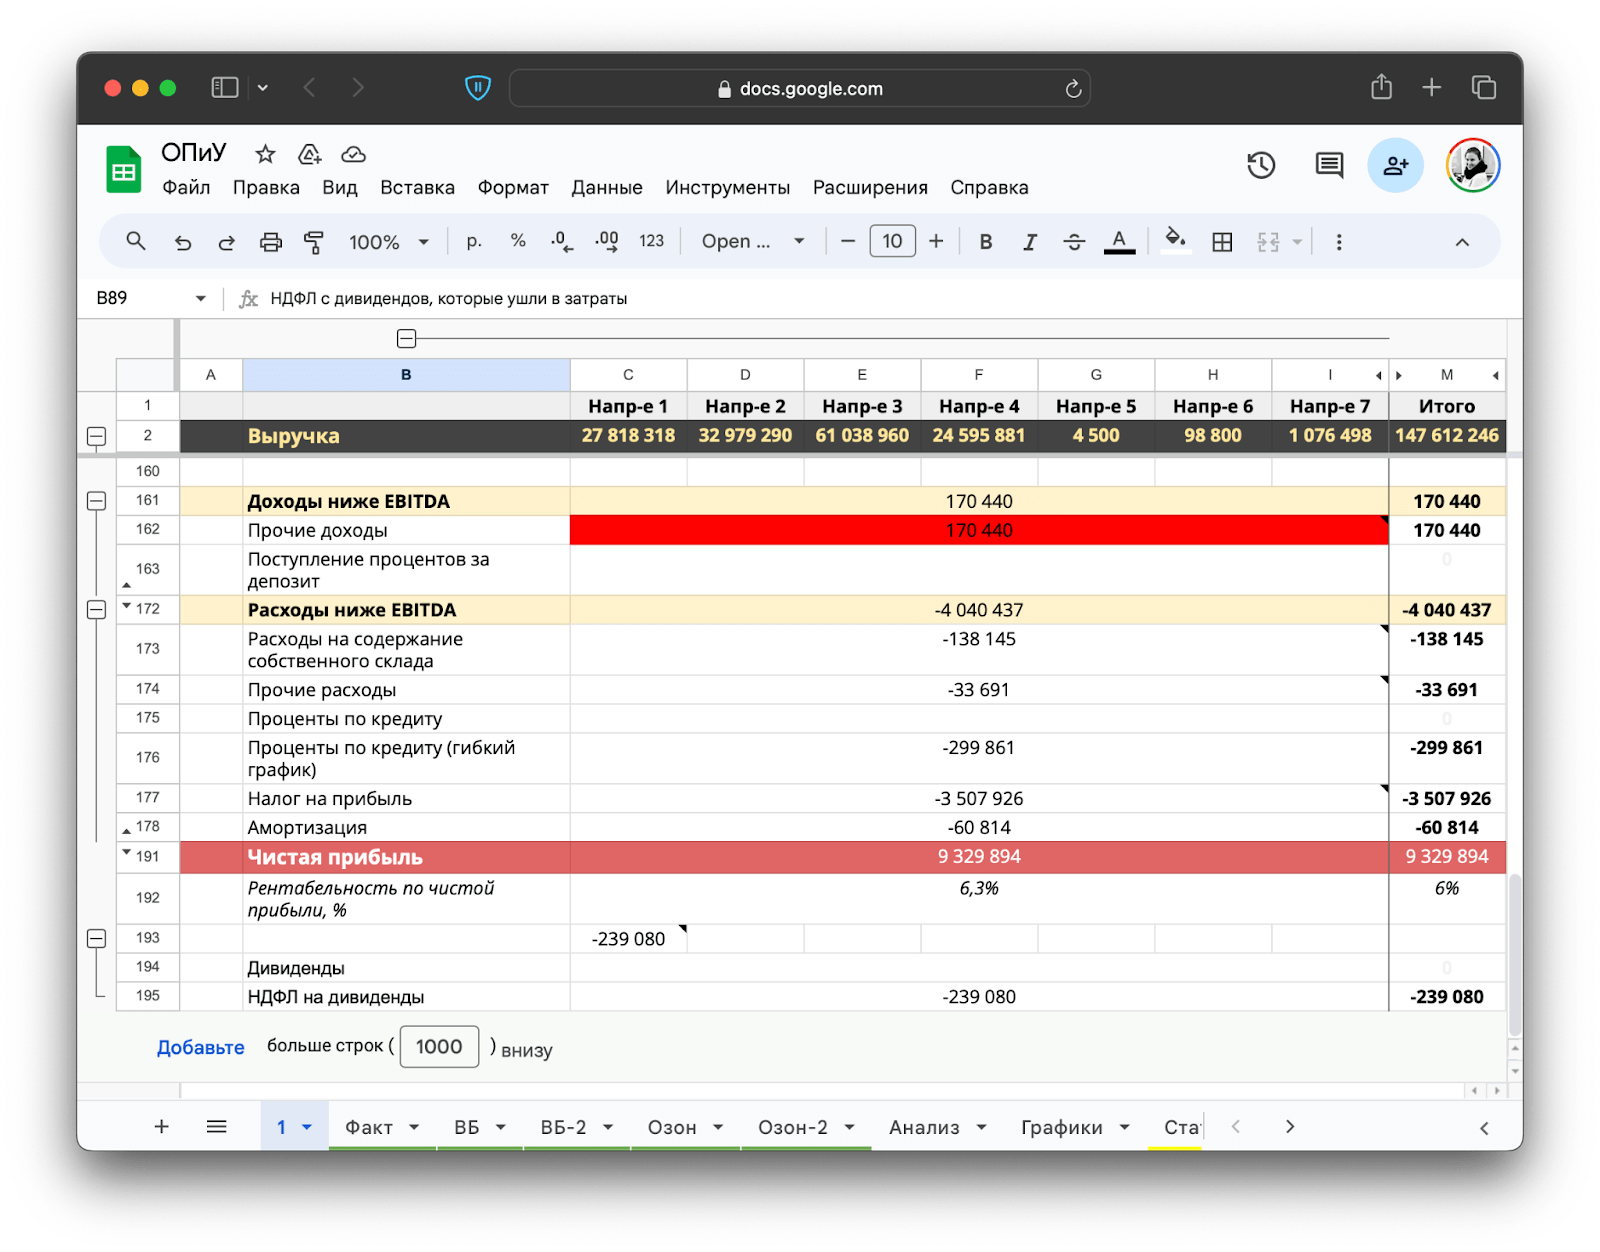This screenshot has width=1600, height=1252.
Task: Open the font family dropdown
Action: pos(753,242)
